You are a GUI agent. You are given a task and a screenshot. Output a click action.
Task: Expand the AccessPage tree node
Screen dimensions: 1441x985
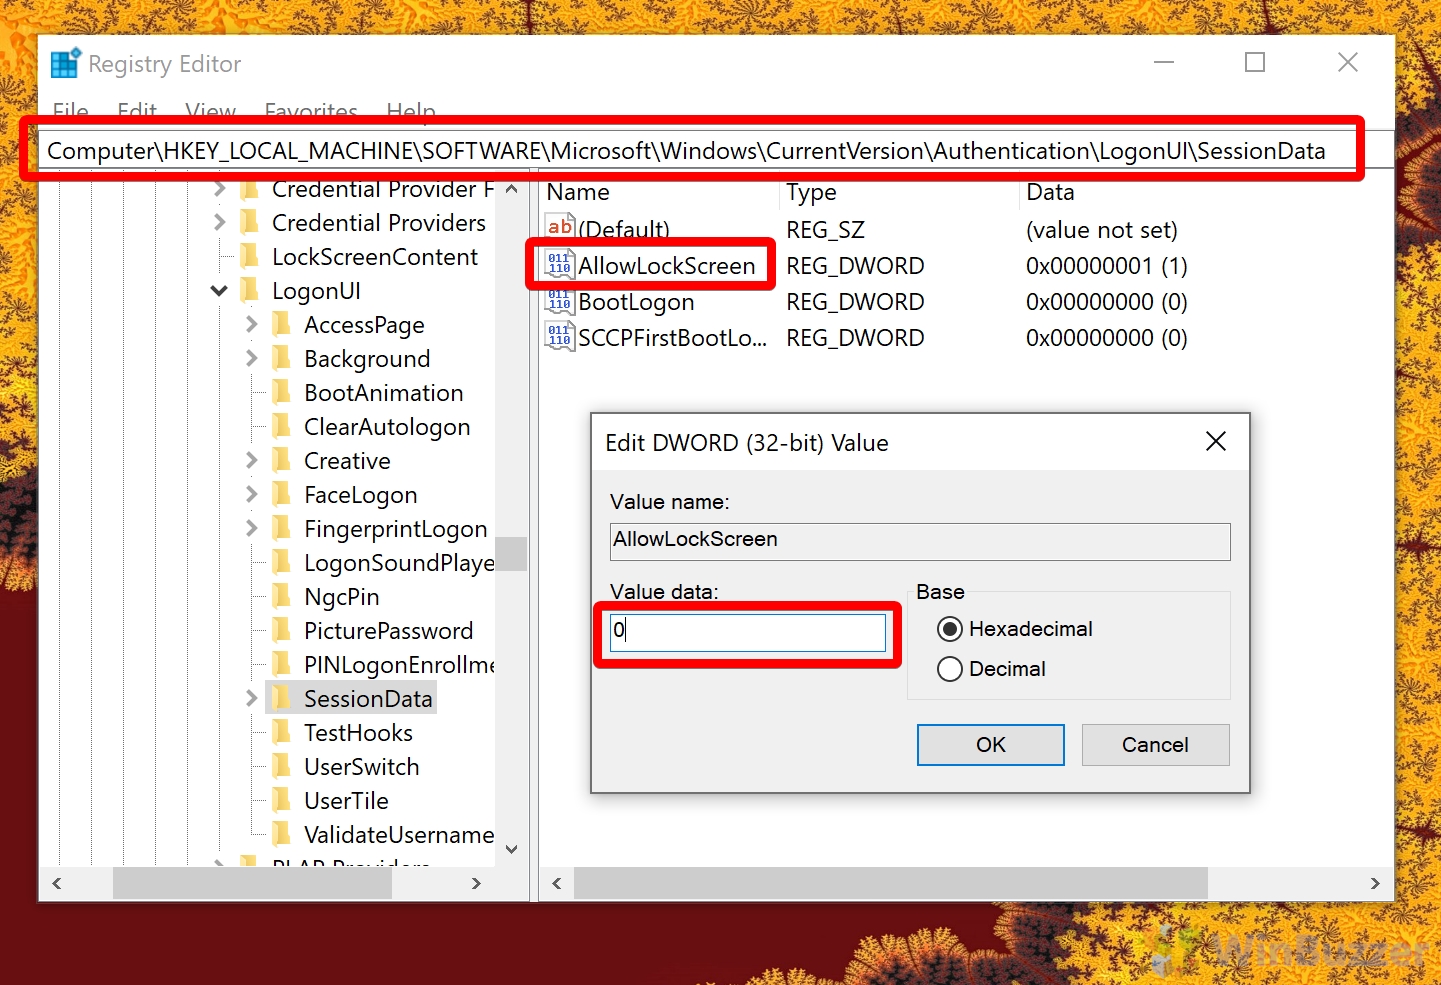pyautogui.click(x=251, y=324)
